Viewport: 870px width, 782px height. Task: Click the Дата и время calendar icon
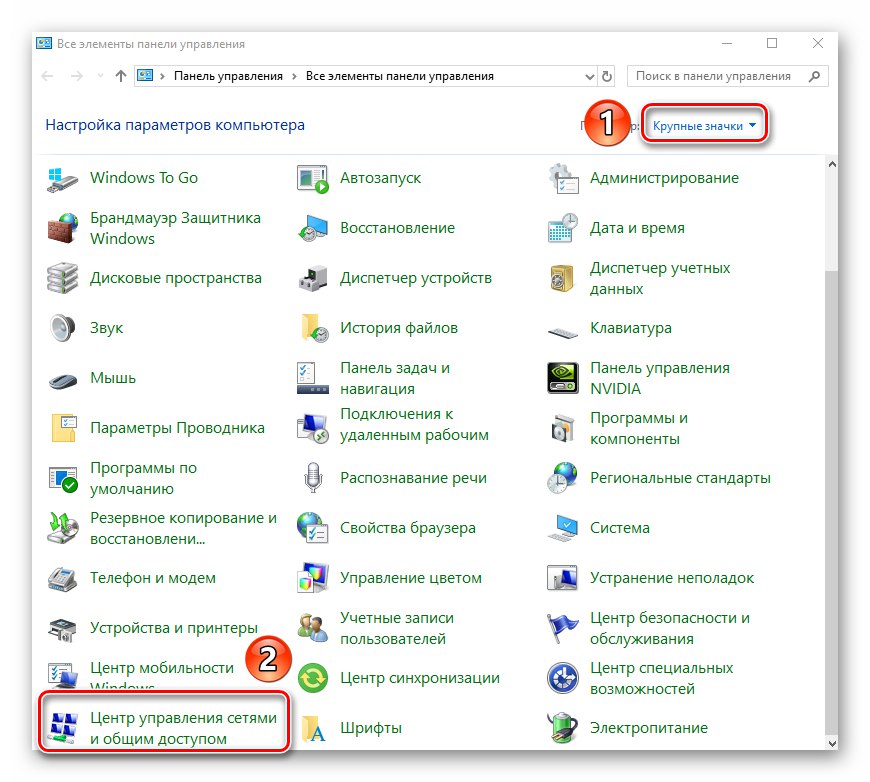[563, 228]
